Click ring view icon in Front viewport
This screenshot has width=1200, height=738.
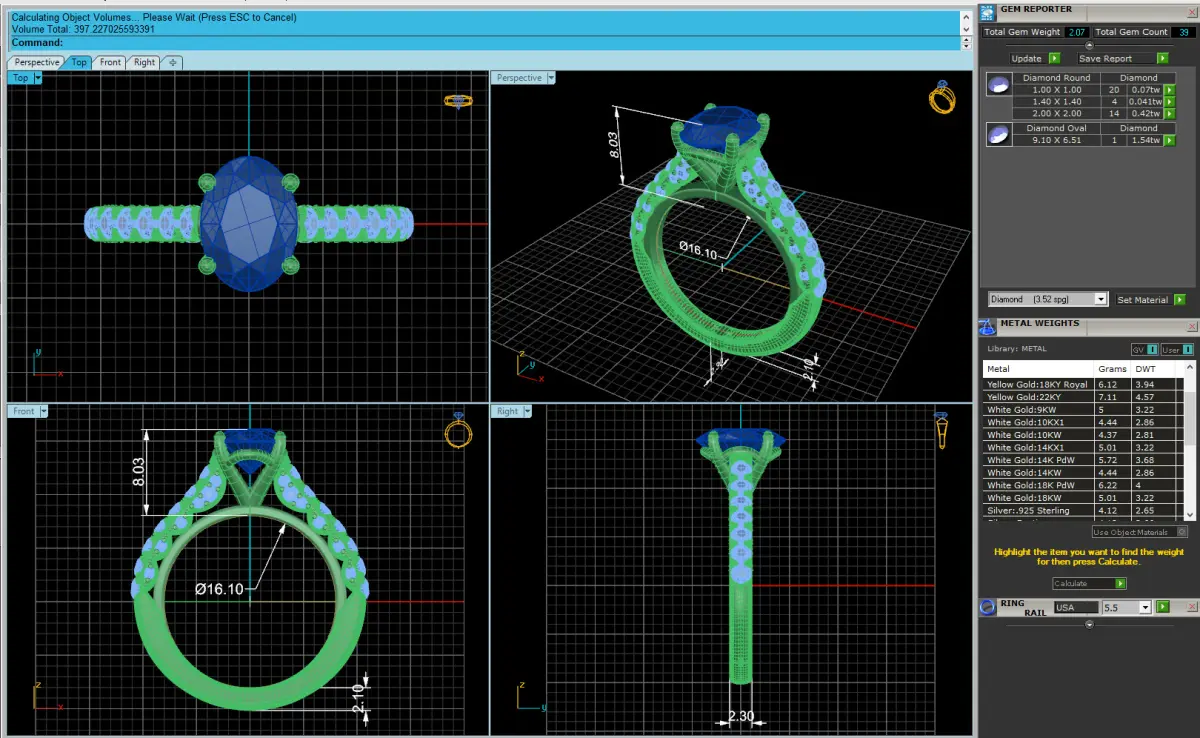click(457, 430)
